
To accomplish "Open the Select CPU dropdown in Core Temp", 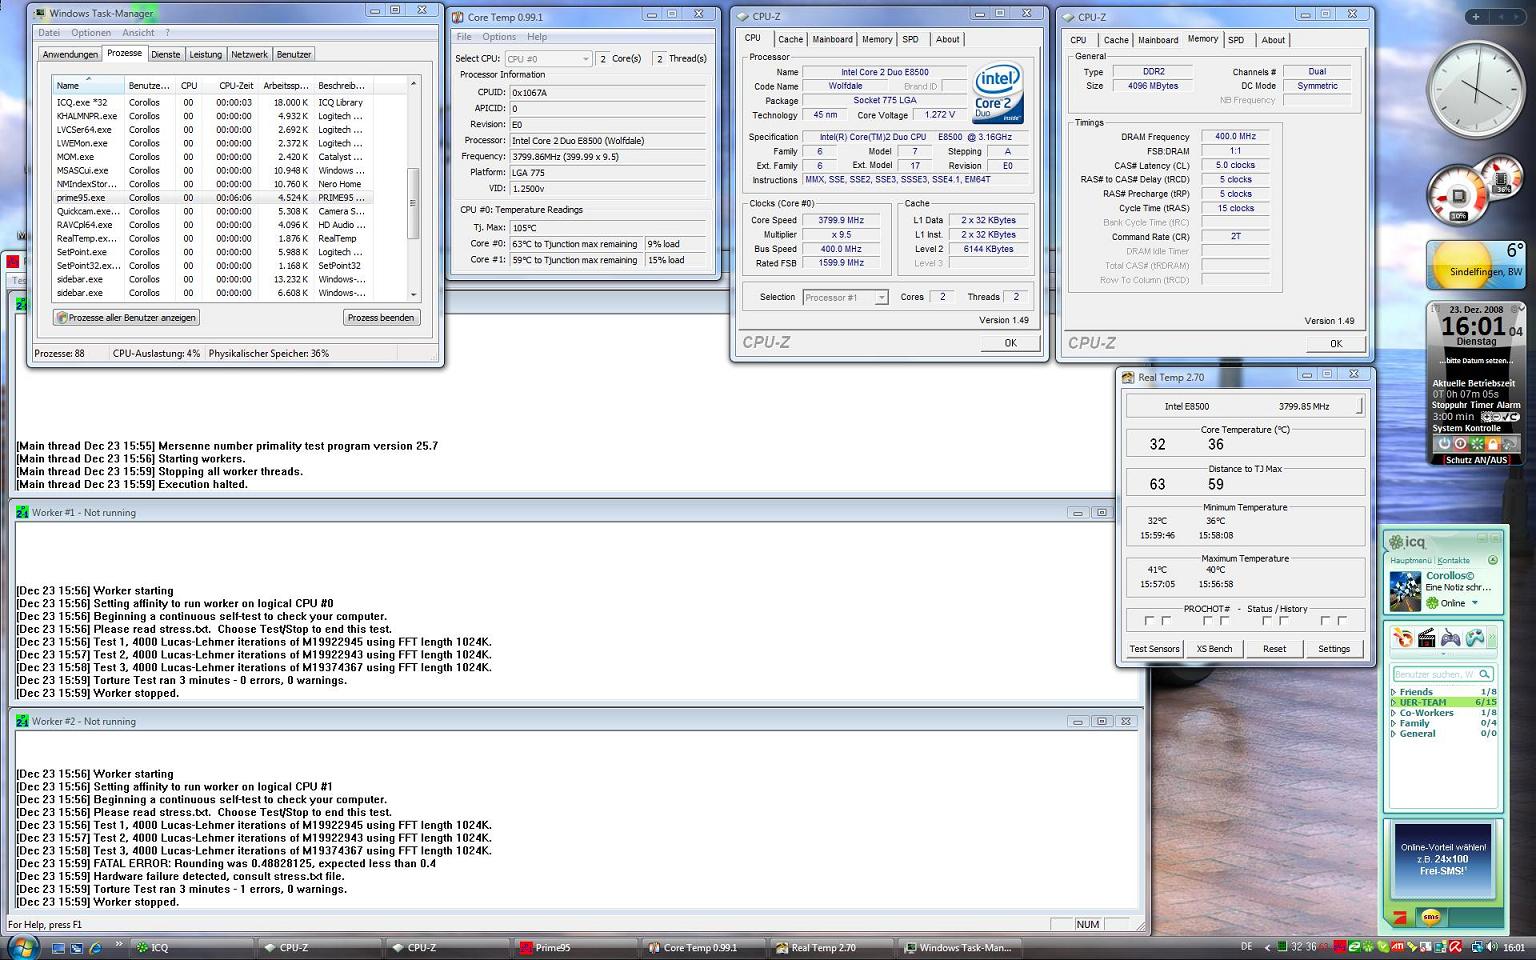I will [548, 59].
